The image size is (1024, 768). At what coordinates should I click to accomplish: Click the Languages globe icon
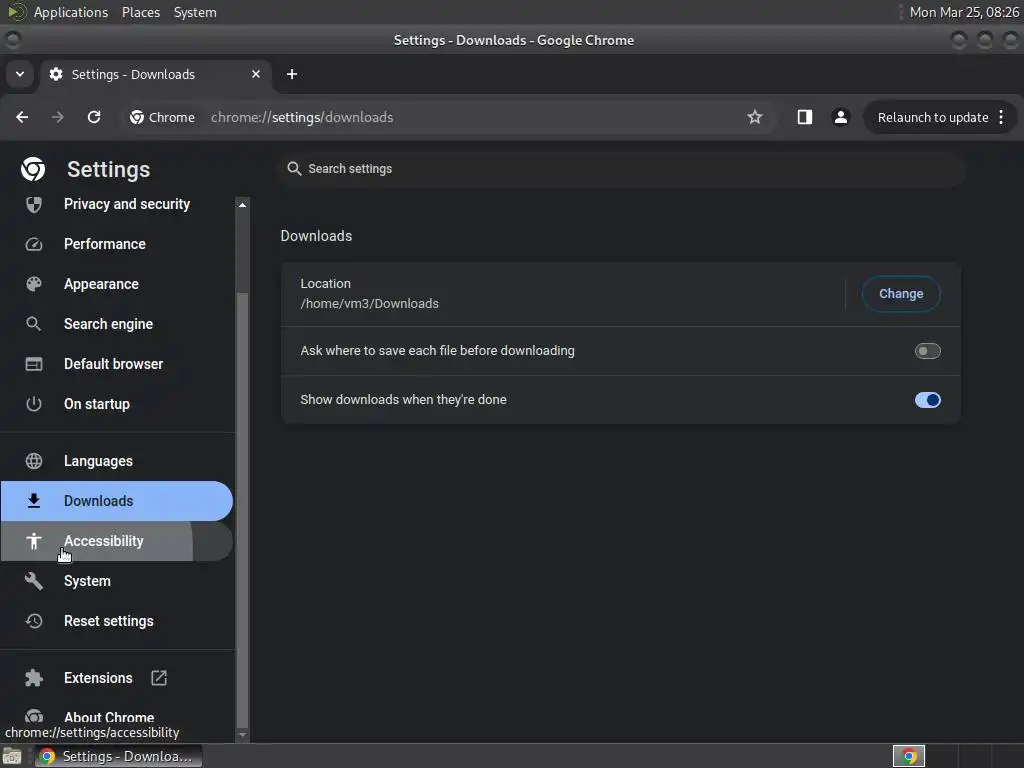(34, 461)
